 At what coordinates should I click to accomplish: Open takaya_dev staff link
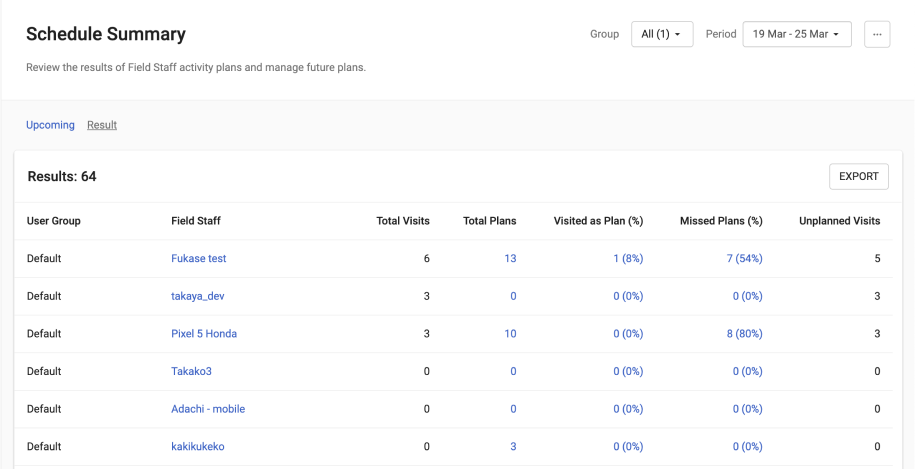198,296
